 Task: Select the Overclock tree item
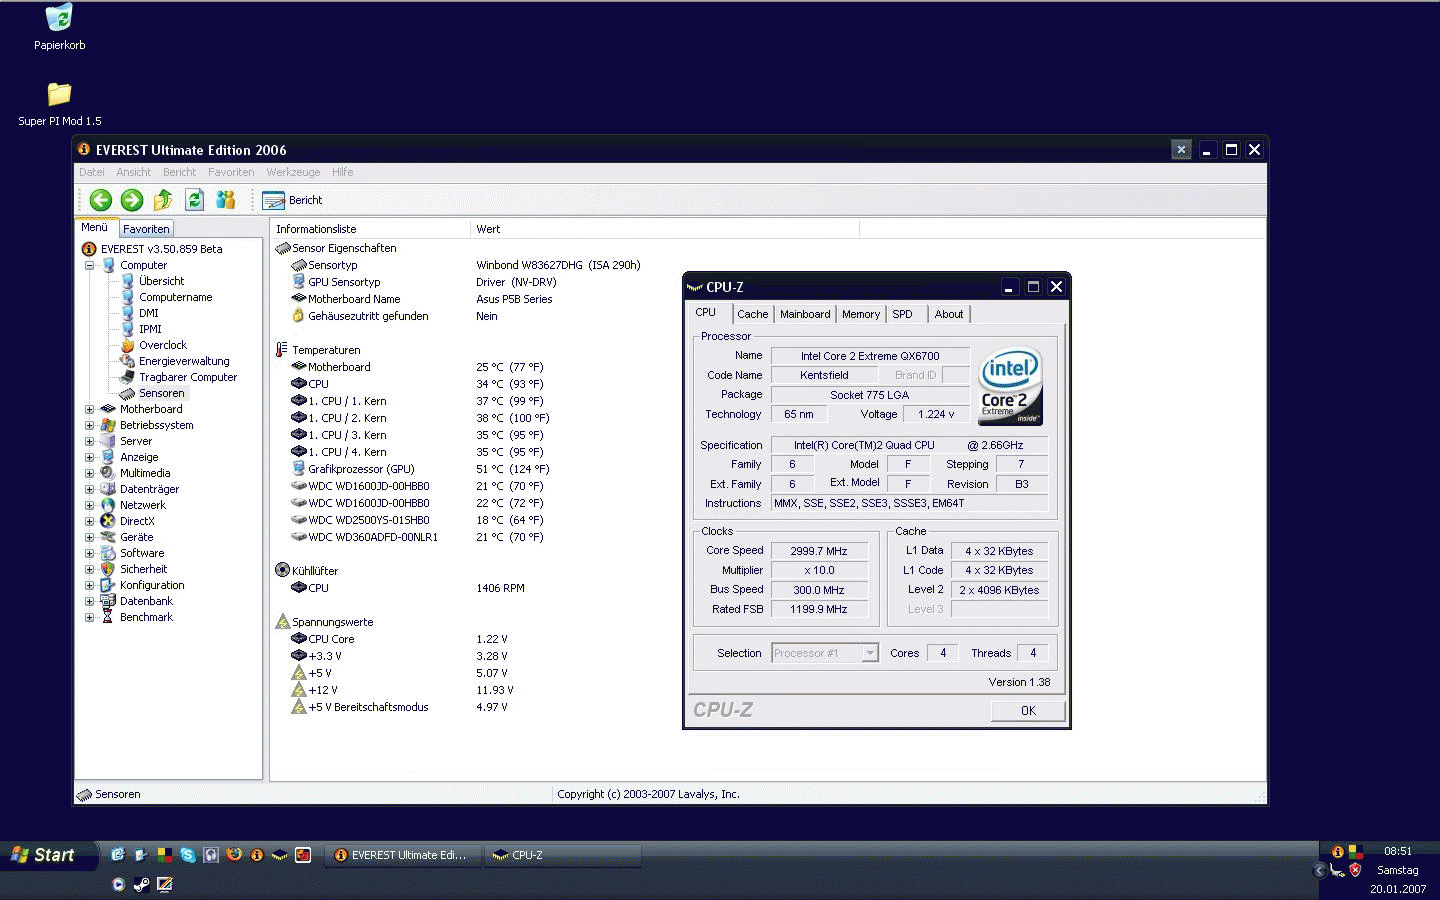[162, 345]
